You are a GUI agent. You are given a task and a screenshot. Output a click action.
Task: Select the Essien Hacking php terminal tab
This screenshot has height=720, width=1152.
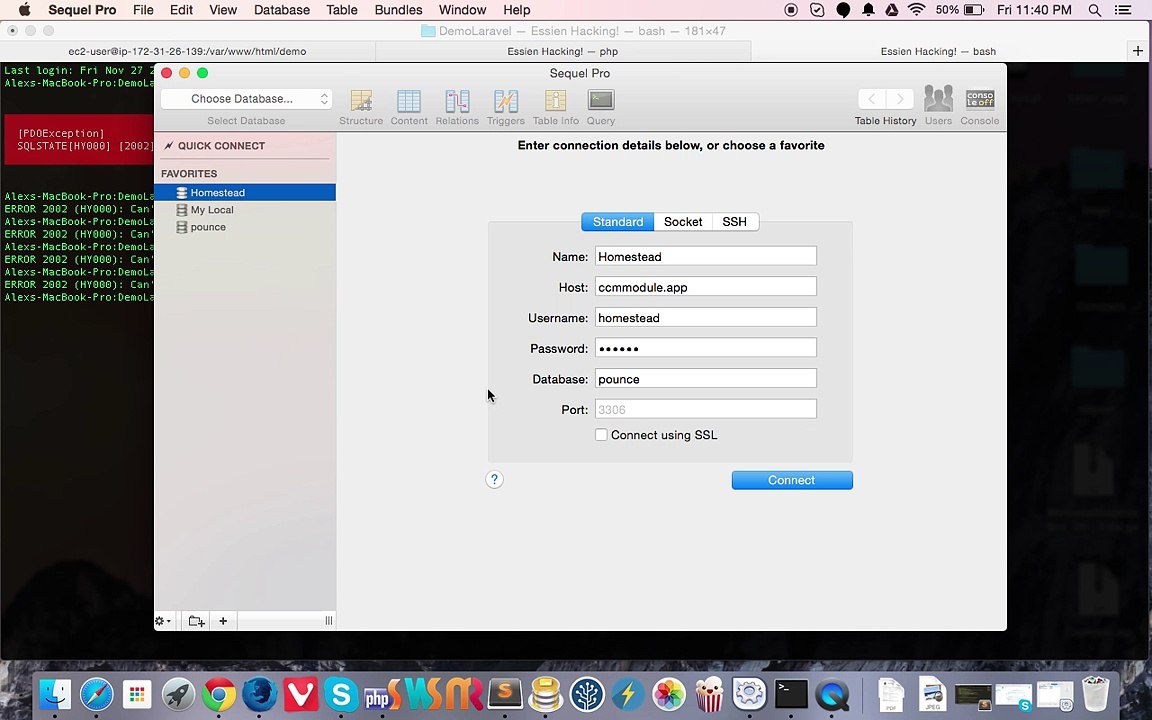point(563,51)
